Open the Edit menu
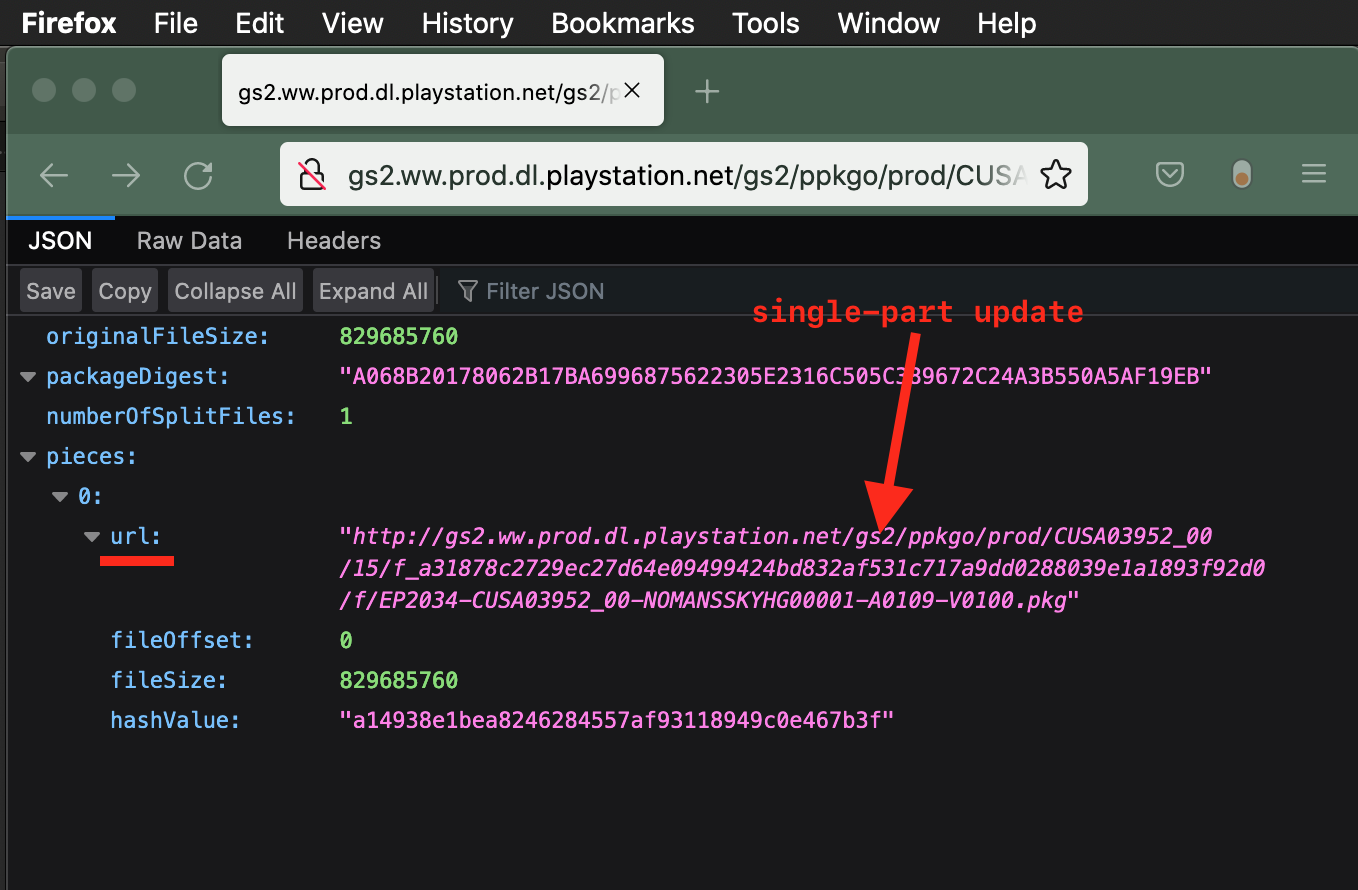 (260, 23)
